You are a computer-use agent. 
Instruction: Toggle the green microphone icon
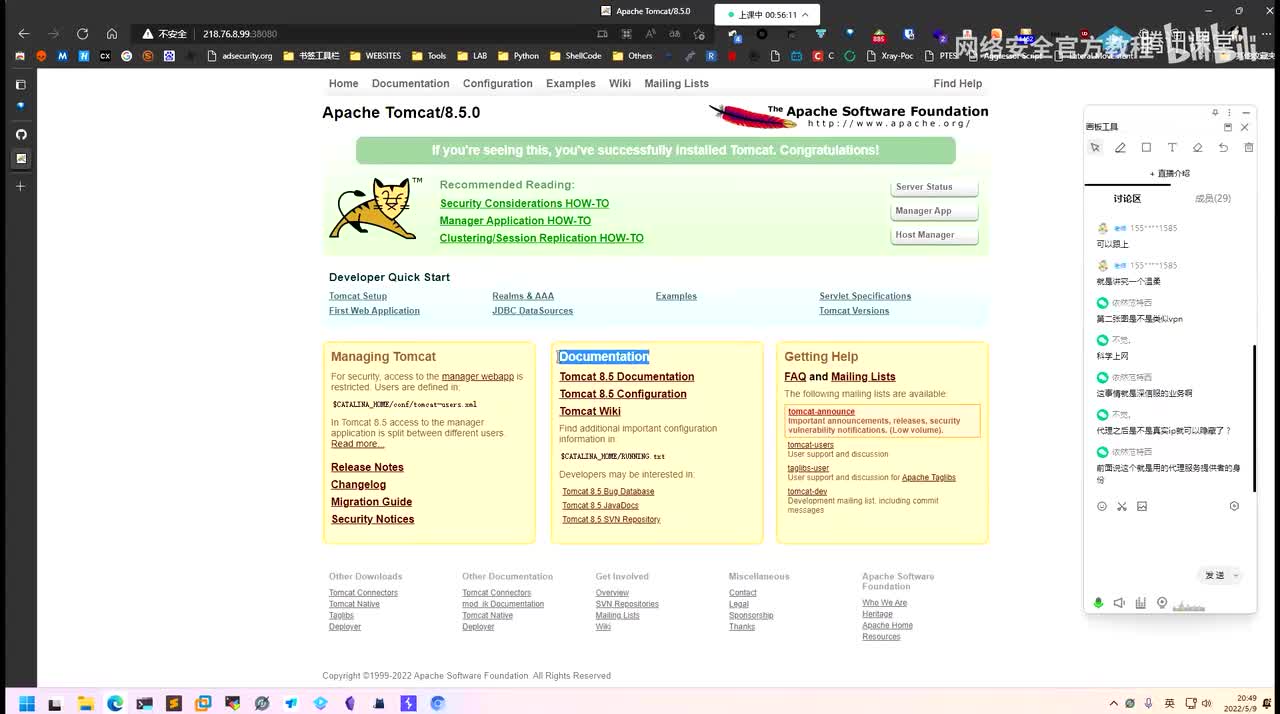1098,603
